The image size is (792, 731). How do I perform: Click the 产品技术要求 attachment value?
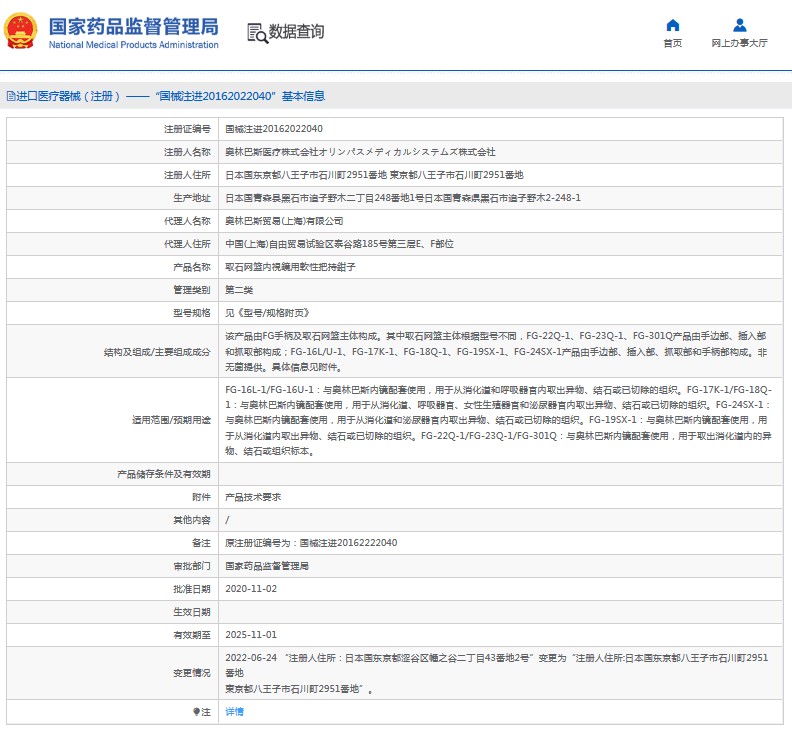[x=253, y=497]
